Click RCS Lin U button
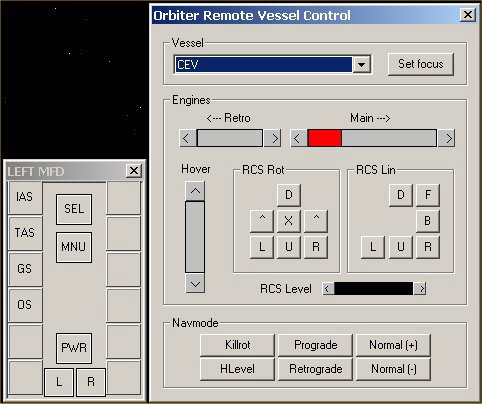The image size is (482, 404). [401, 247]
